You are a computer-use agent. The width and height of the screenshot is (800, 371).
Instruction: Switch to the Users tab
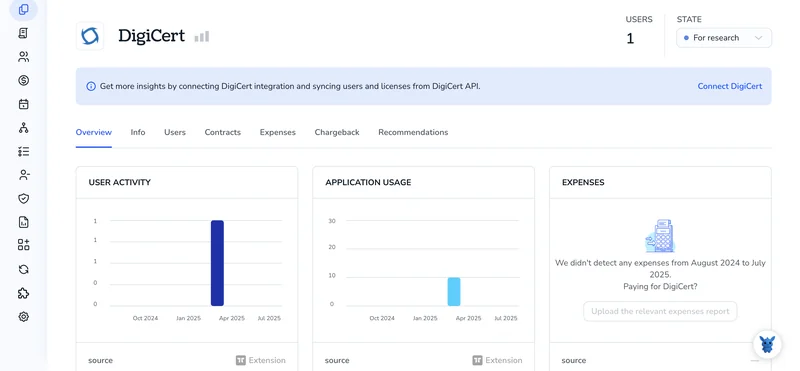175,132
